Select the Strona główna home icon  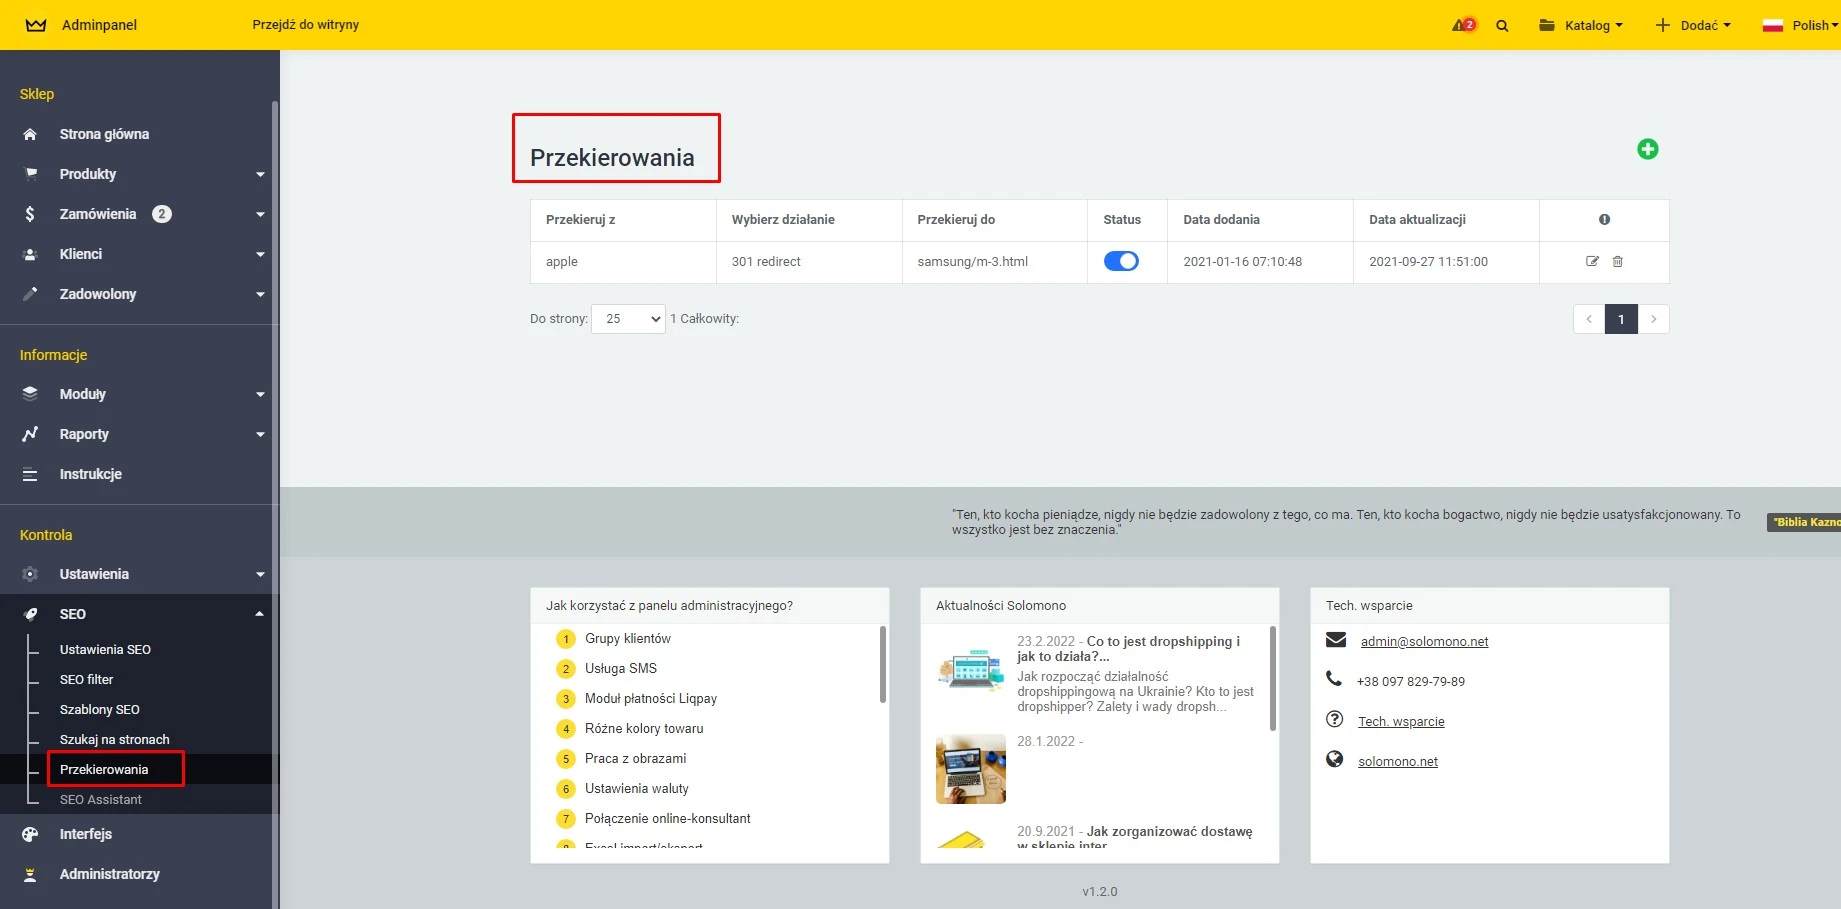pyautogui.click(x=30, y=134)
